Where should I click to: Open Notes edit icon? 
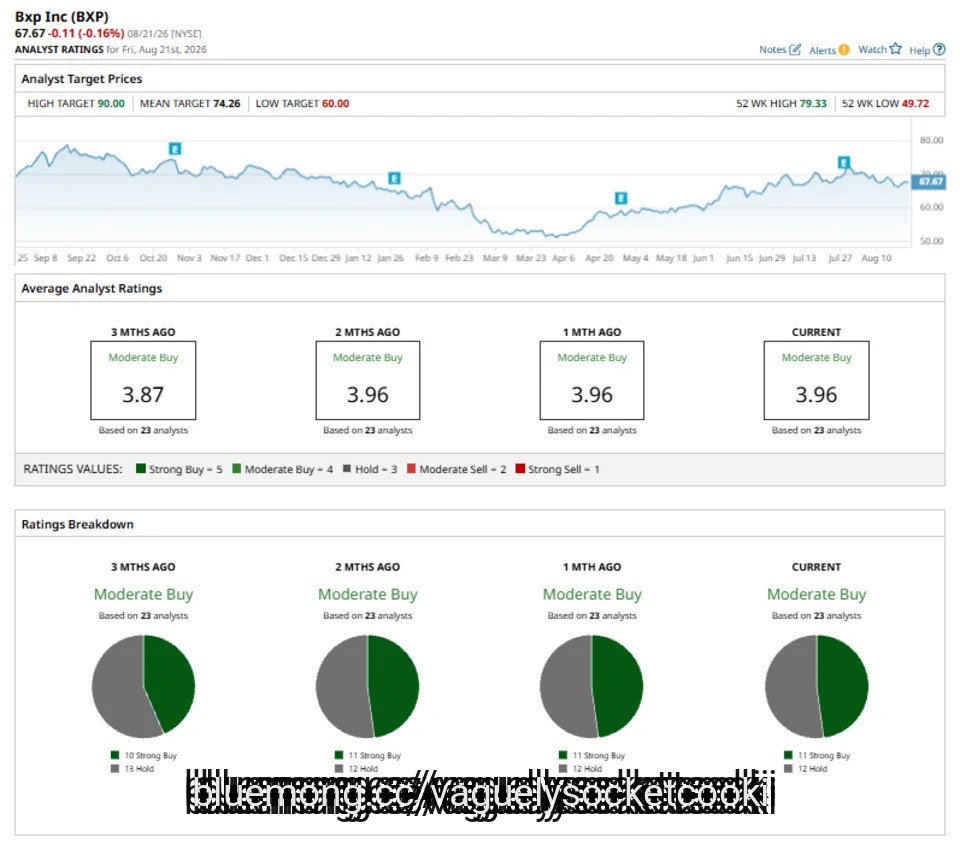(795, 50)
